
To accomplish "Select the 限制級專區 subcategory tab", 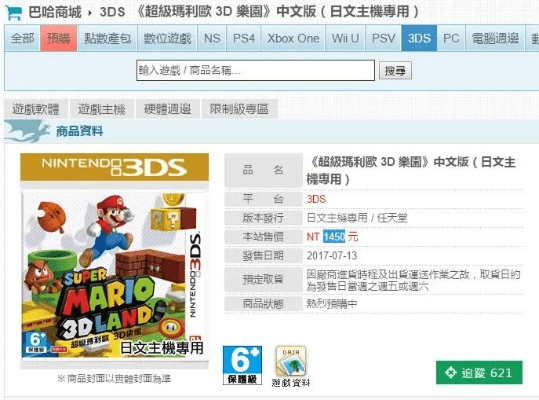I will coord(239,109).
